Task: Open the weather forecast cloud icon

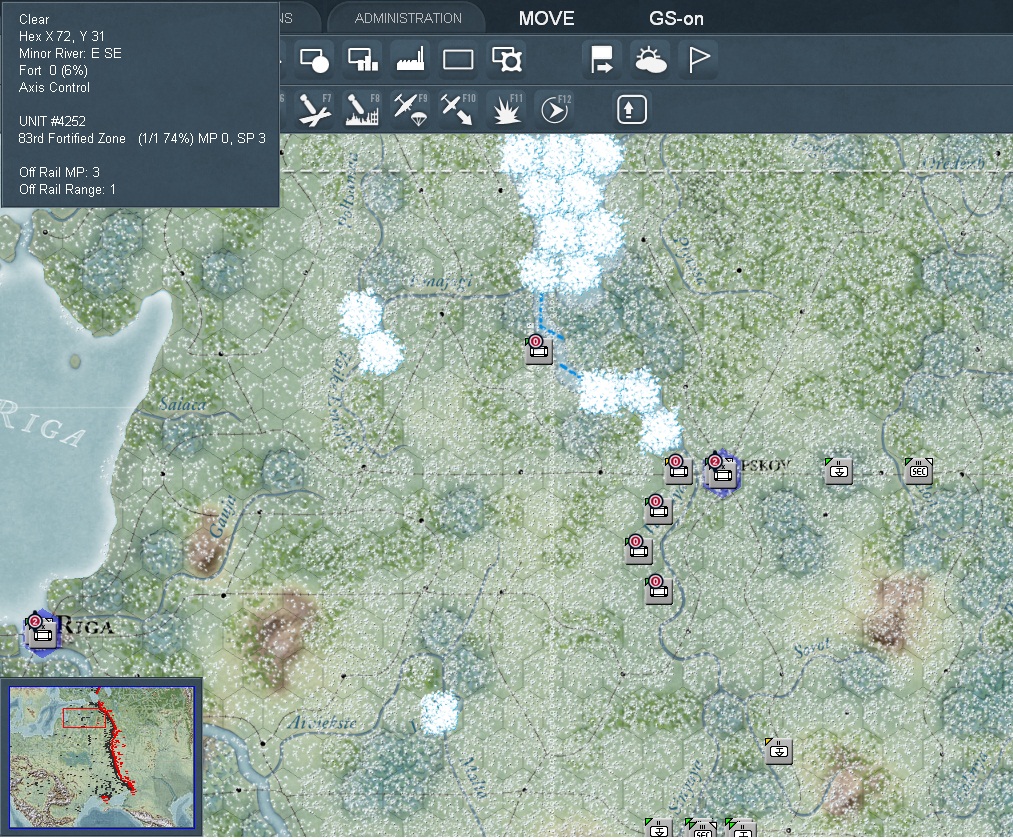Action: (x=651, y=59)
